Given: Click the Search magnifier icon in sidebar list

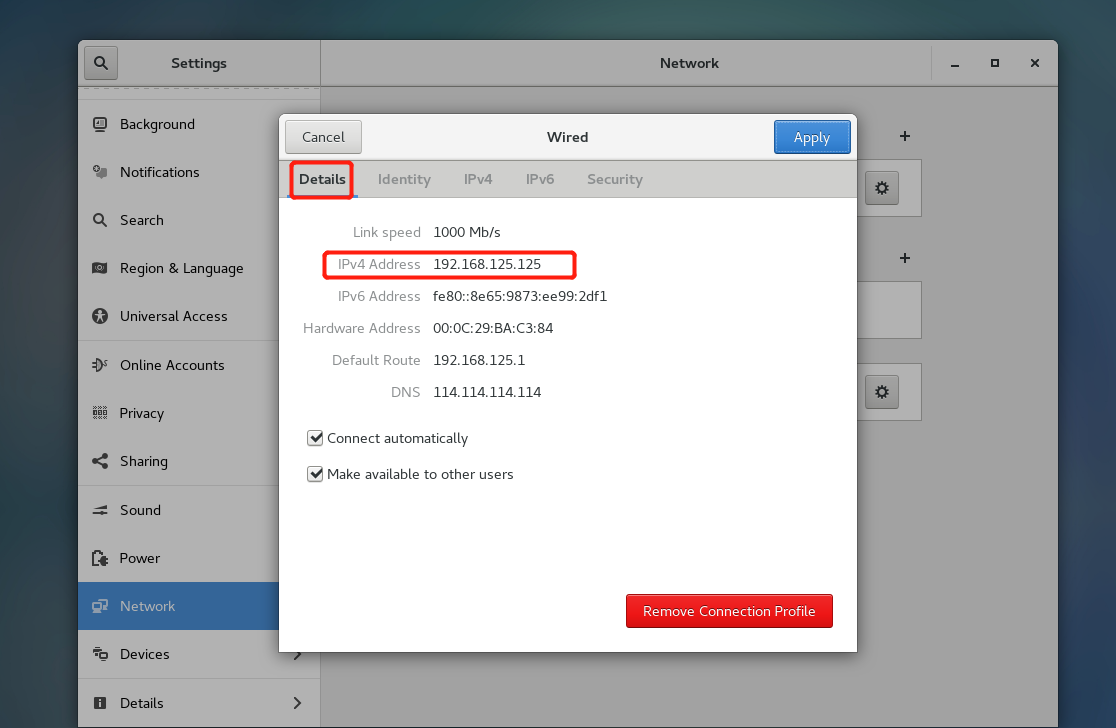Looking at the screenshot, I should click(100, 220).
